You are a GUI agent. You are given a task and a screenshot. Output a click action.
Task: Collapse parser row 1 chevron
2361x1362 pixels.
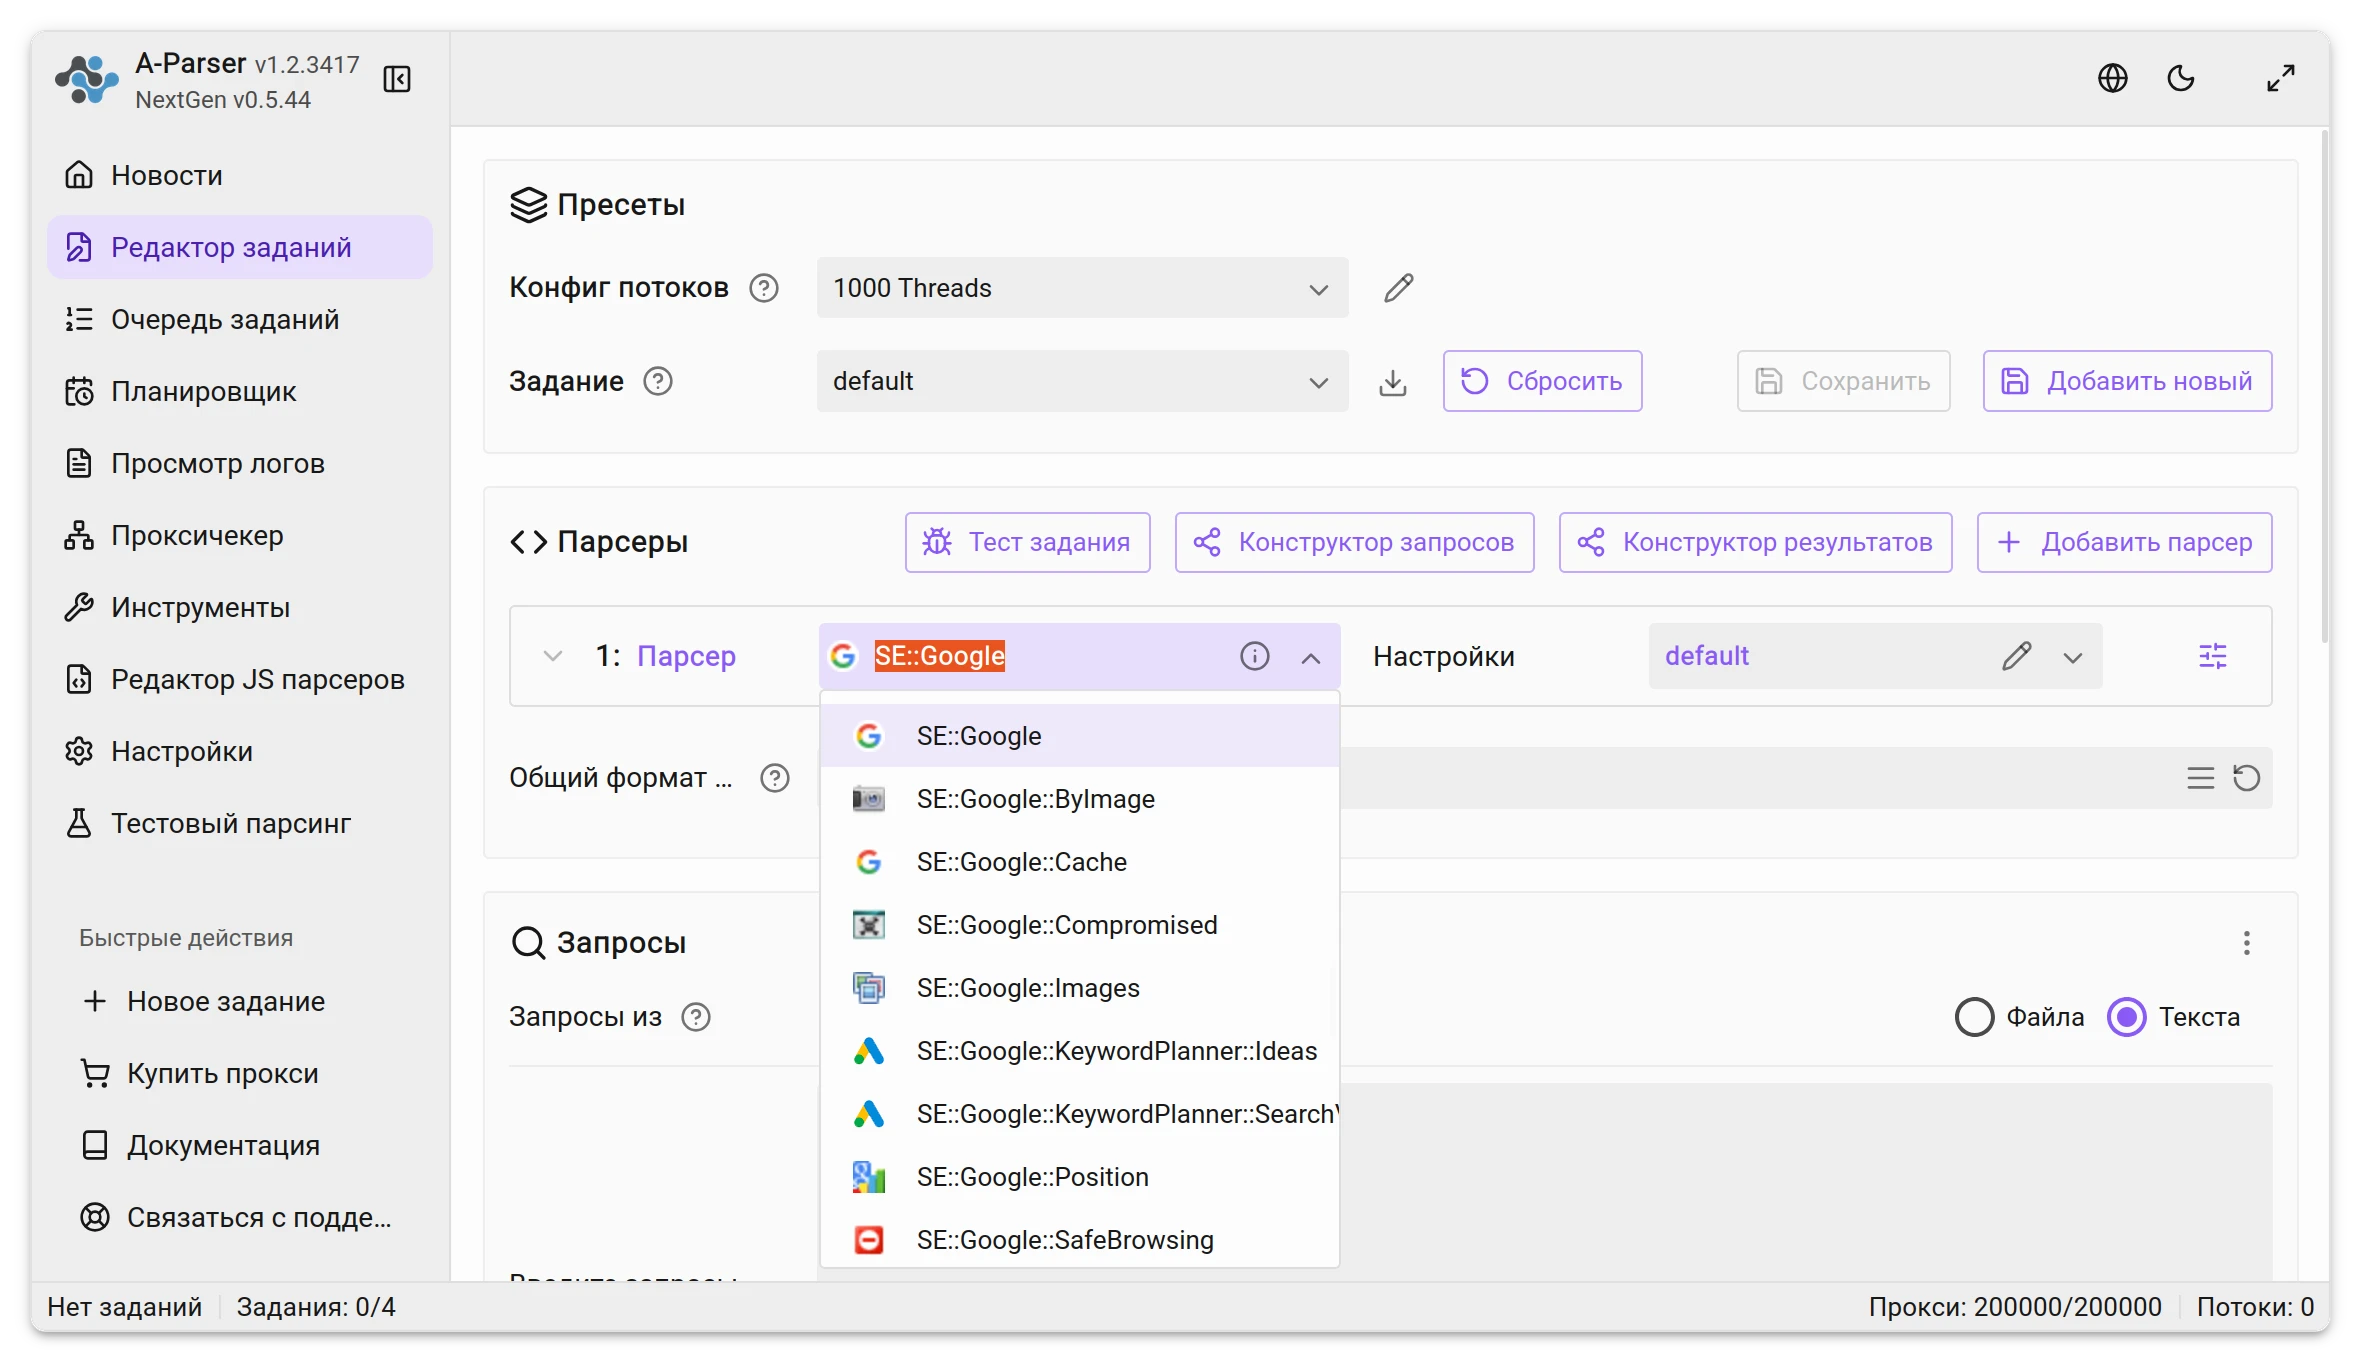click(x=552, y=656)
